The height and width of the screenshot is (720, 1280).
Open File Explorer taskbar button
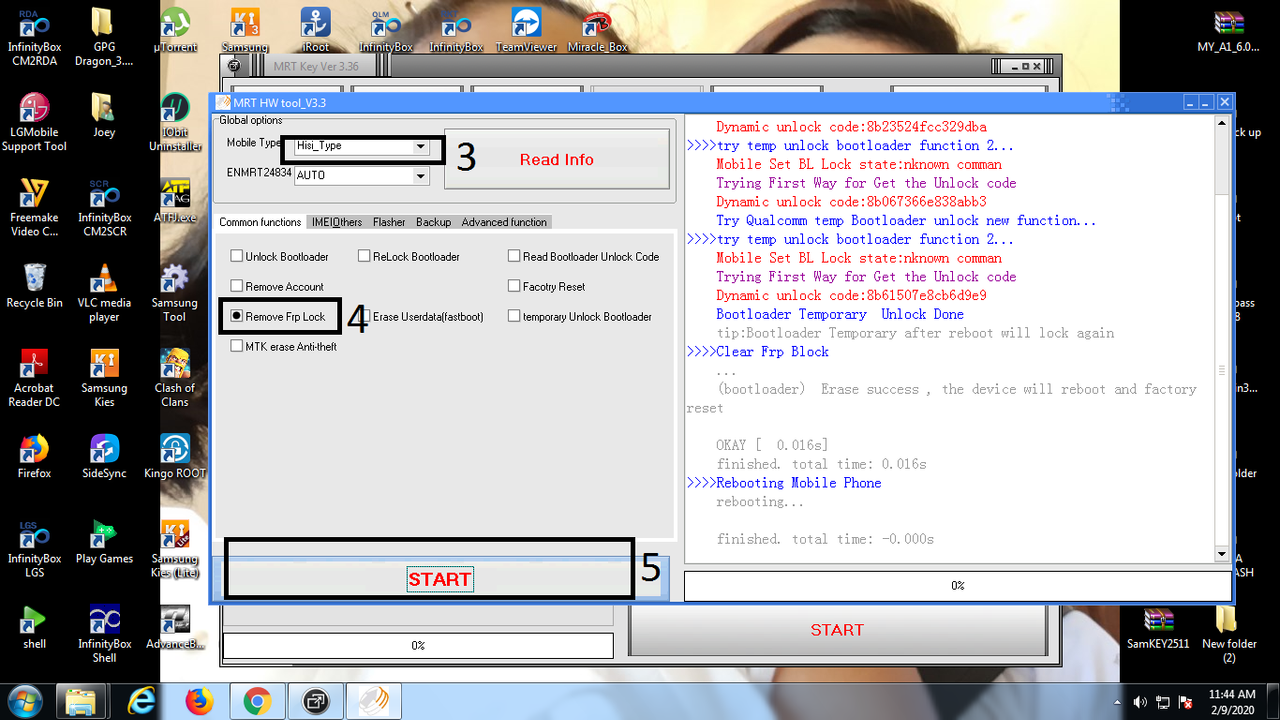pos(82,701)
